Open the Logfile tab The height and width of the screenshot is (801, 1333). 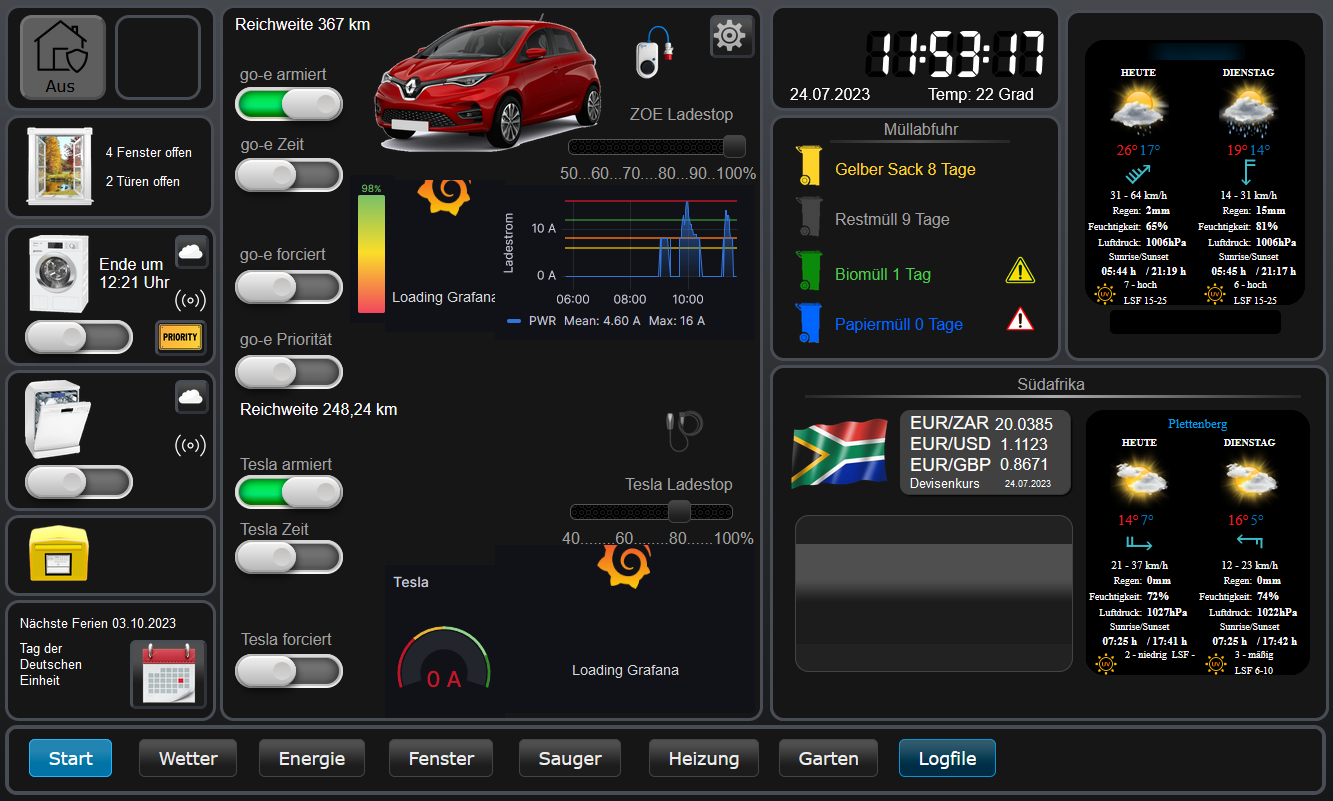point(946,758)
